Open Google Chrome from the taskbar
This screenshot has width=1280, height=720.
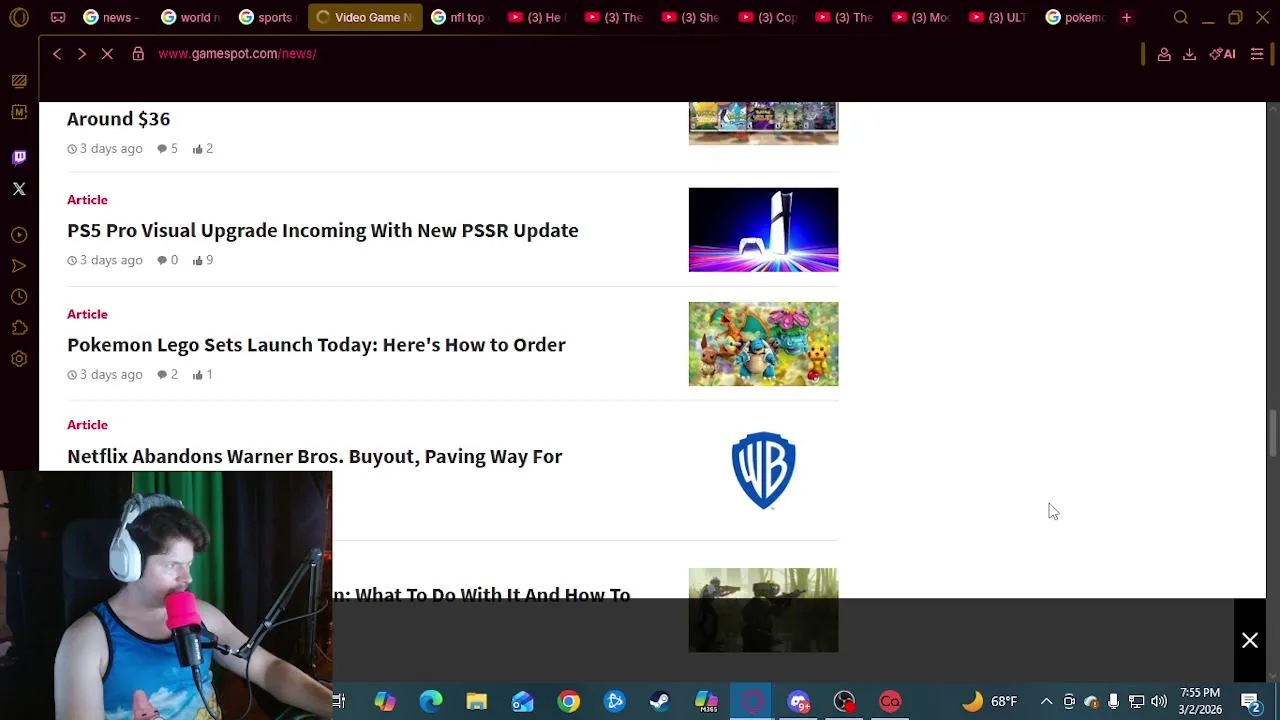coord(569,702)
